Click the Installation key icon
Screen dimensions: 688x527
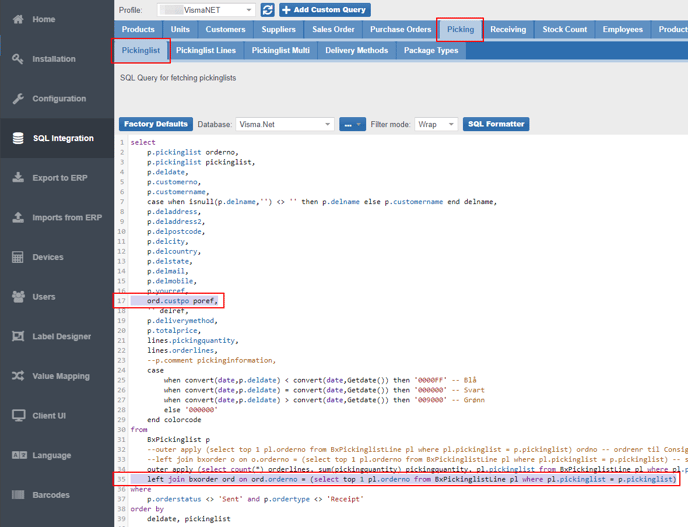point(18,59)
